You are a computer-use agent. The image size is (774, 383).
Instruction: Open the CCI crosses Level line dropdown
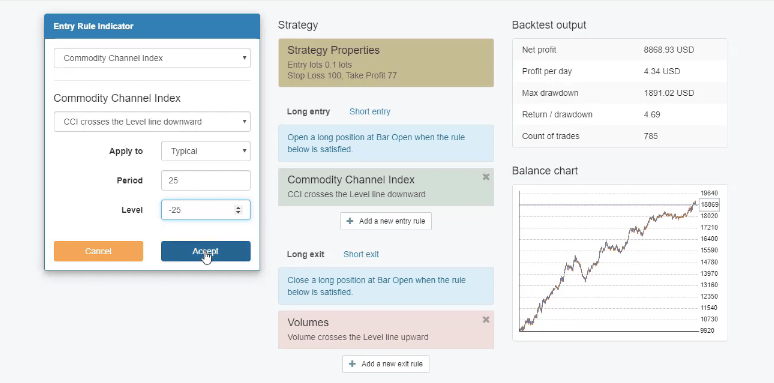pyautogui.click(x=152, y=121)
